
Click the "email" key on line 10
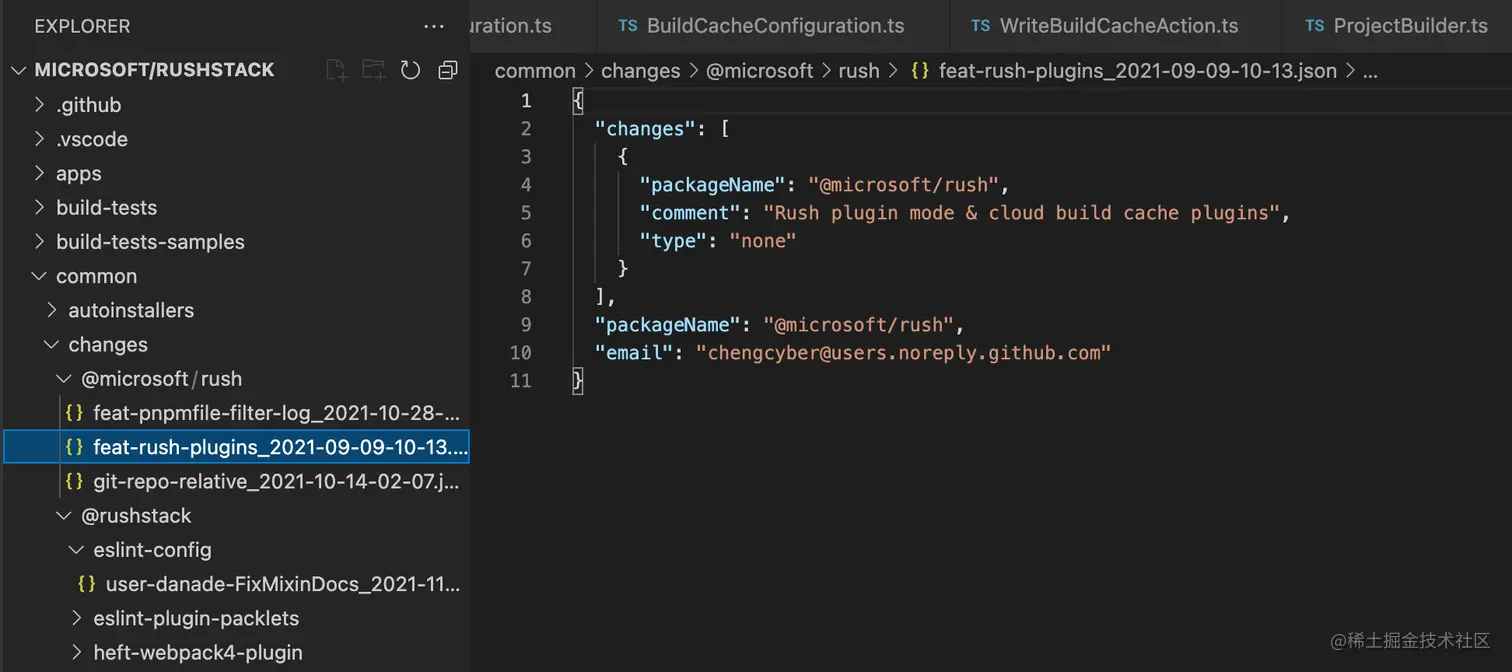pyautogui.click(x=634, y=353)
